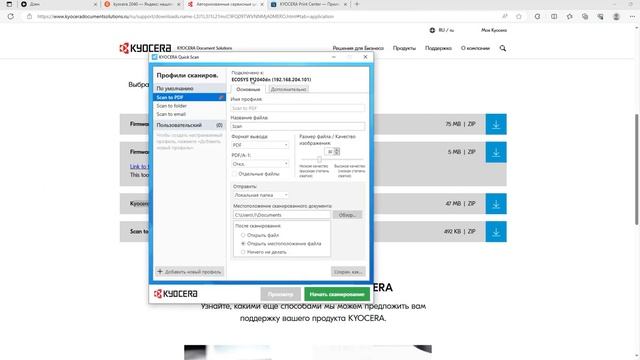The width and height of the screenshot is (640, 360).
Task: Click 'Мое Kyocera' link in header
Action: click(493, 30)
